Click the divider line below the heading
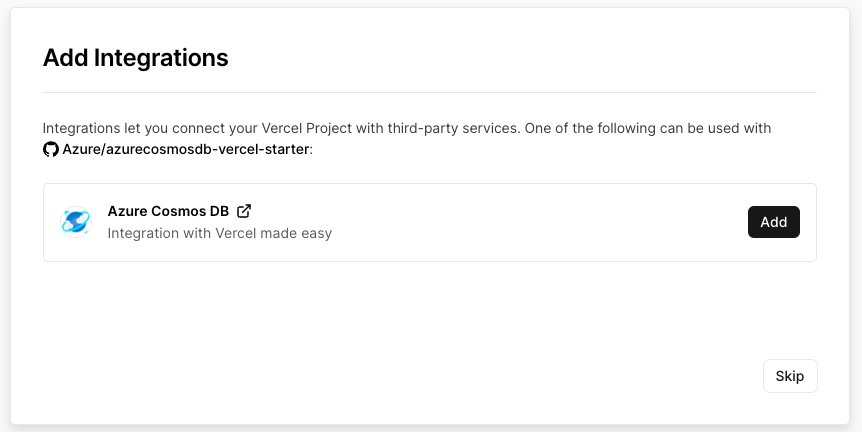Viewport: 862px width, 432px height. point(430,93)
